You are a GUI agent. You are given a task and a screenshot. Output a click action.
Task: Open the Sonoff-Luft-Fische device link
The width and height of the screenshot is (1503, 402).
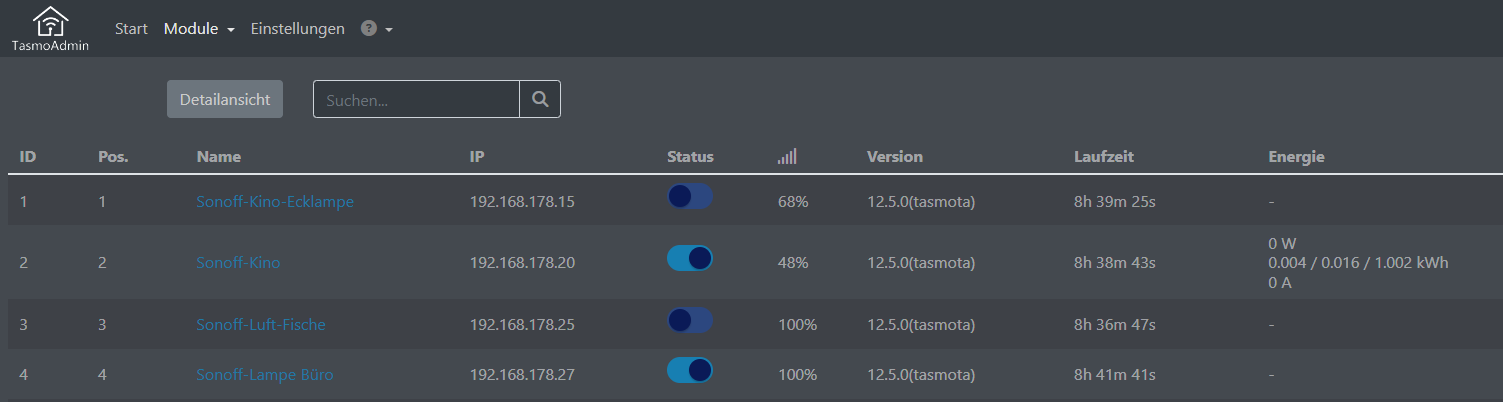point(261,324)
